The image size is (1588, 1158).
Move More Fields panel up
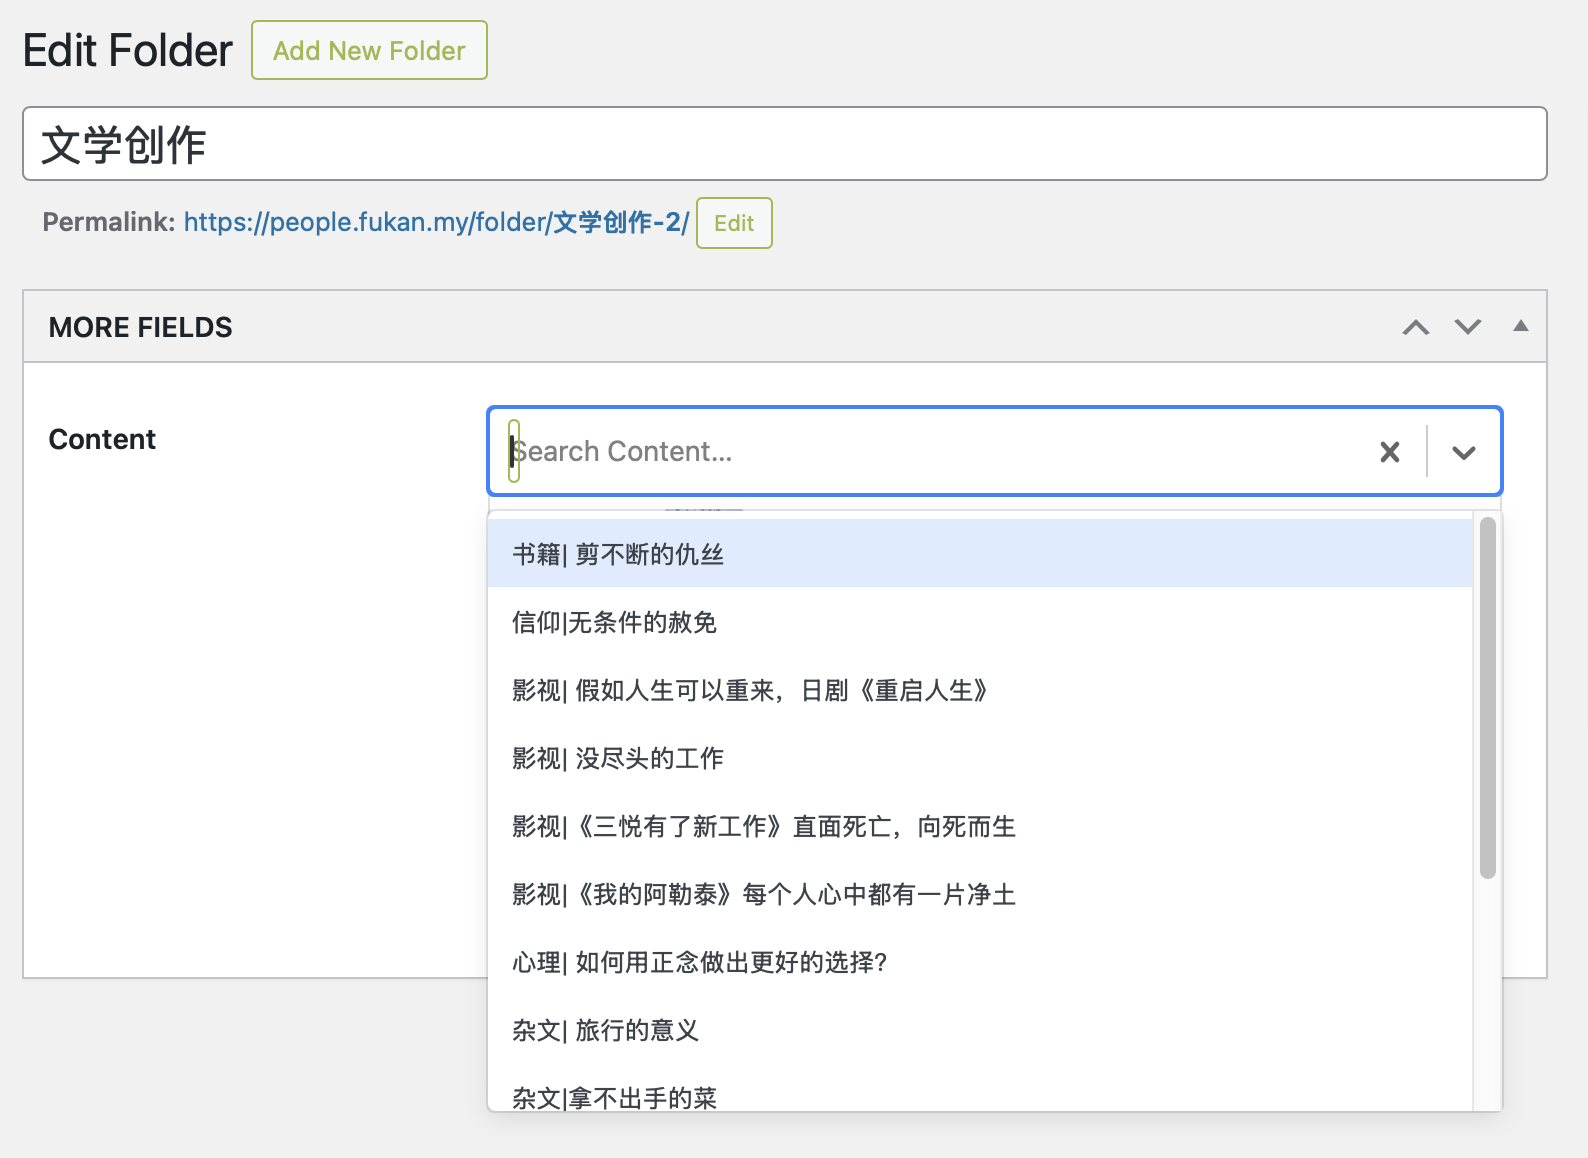tap(1415, 327)
